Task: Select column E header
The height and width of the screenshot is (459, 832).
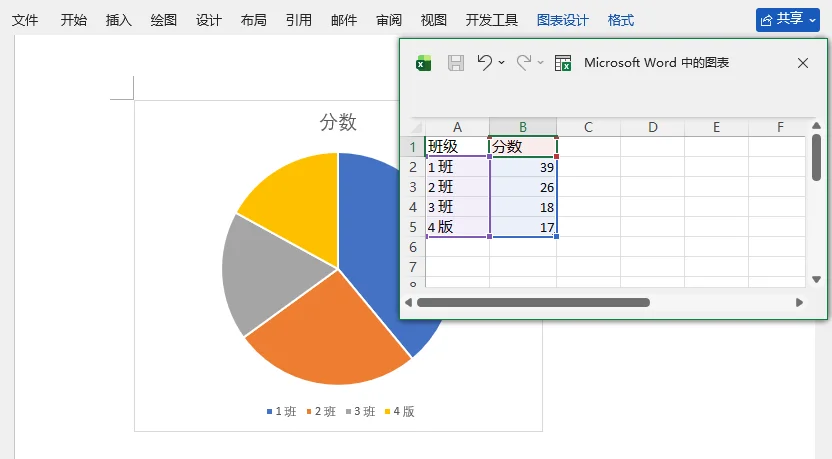Action: click(716, 127)
